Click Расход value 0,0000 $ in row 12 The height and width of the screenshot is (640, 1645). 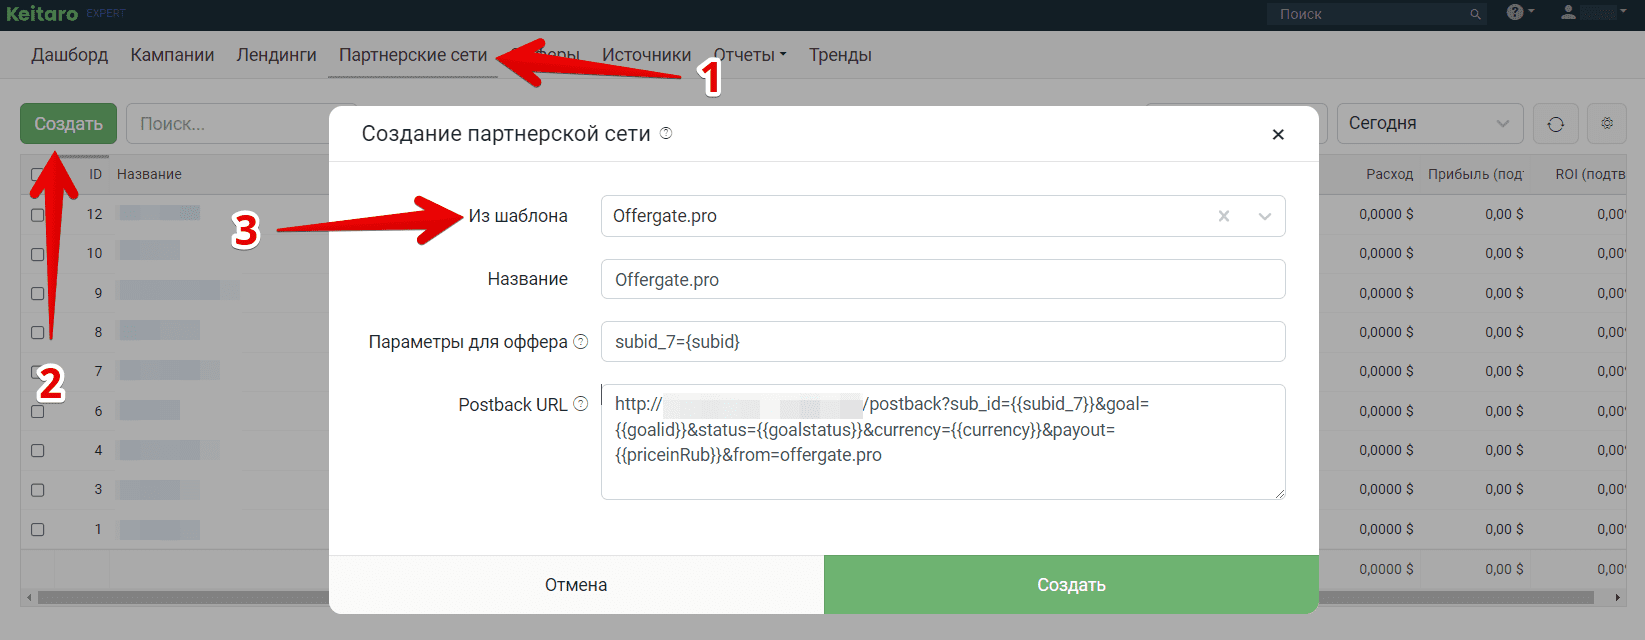(x=1386, y=214)
